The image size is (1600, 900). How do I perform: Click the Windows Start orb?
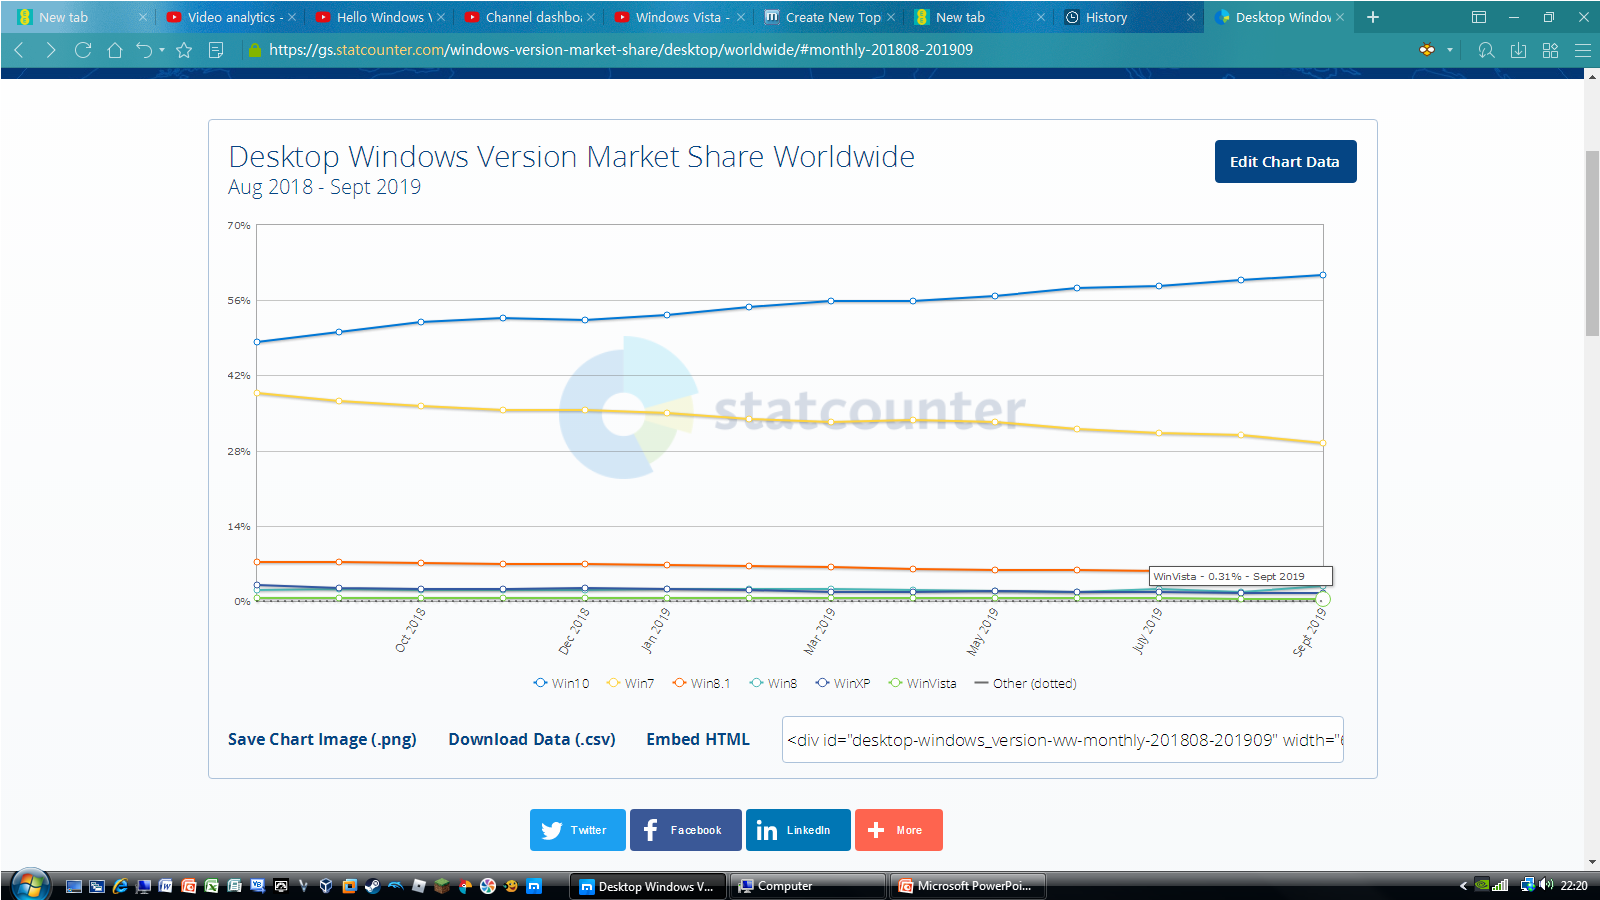[30, 885]
